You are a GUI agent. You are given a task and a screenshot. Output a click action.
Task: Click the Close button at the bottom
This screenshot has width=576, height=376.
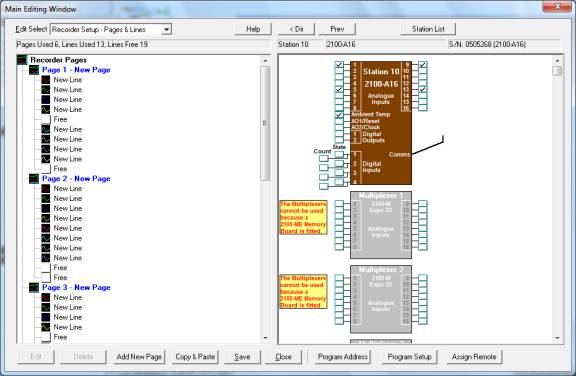pos(283,357)
